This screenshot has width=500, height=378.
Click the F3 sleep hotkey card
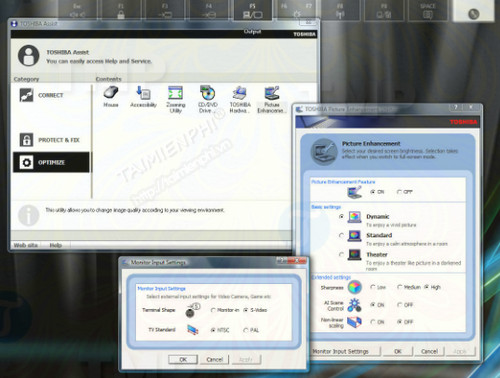click(165, 9)
